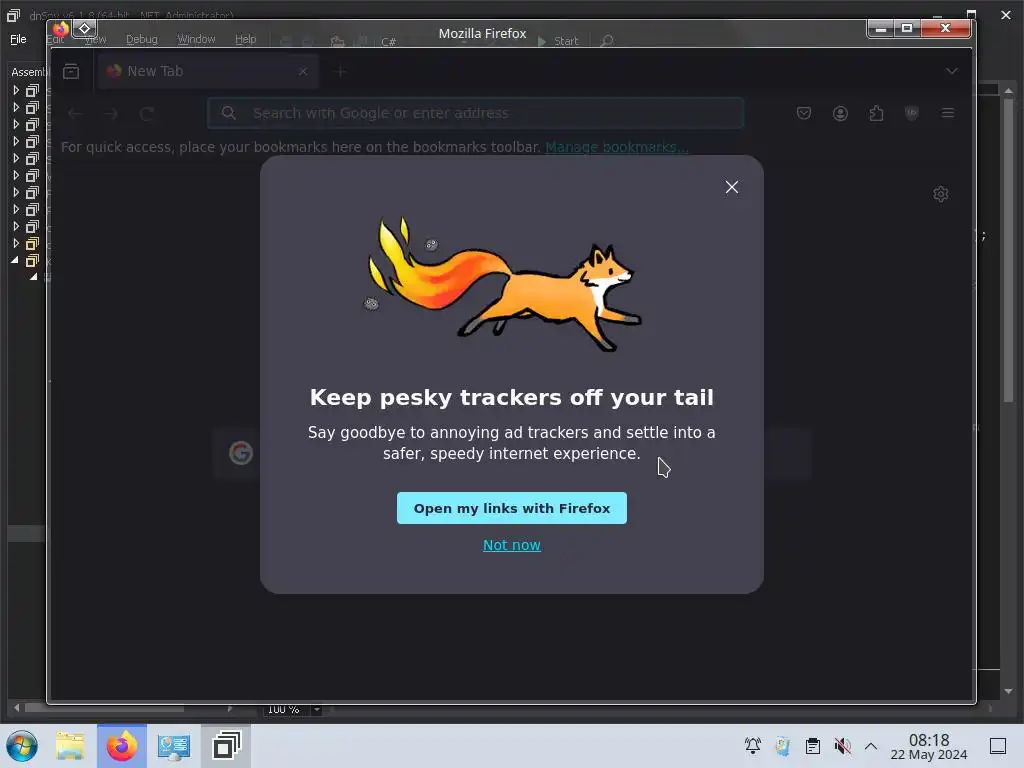Expand fifth assembly node in dnSpy tree

pos(16,158)
